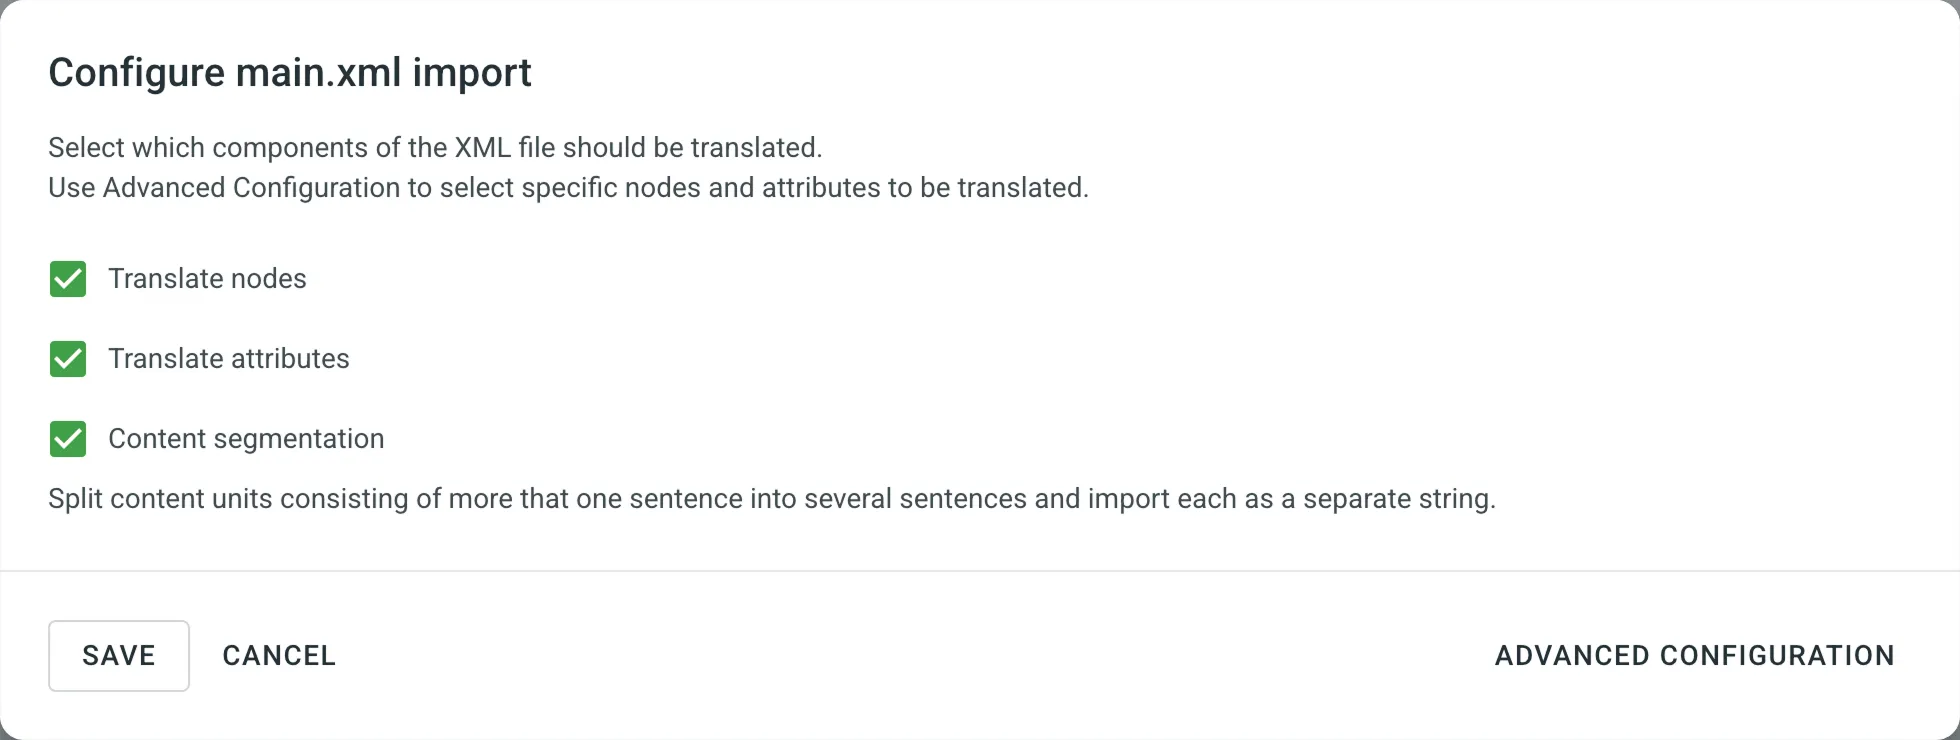Click the instruction text about Advanced Configuration

click(x=567, y=187)
